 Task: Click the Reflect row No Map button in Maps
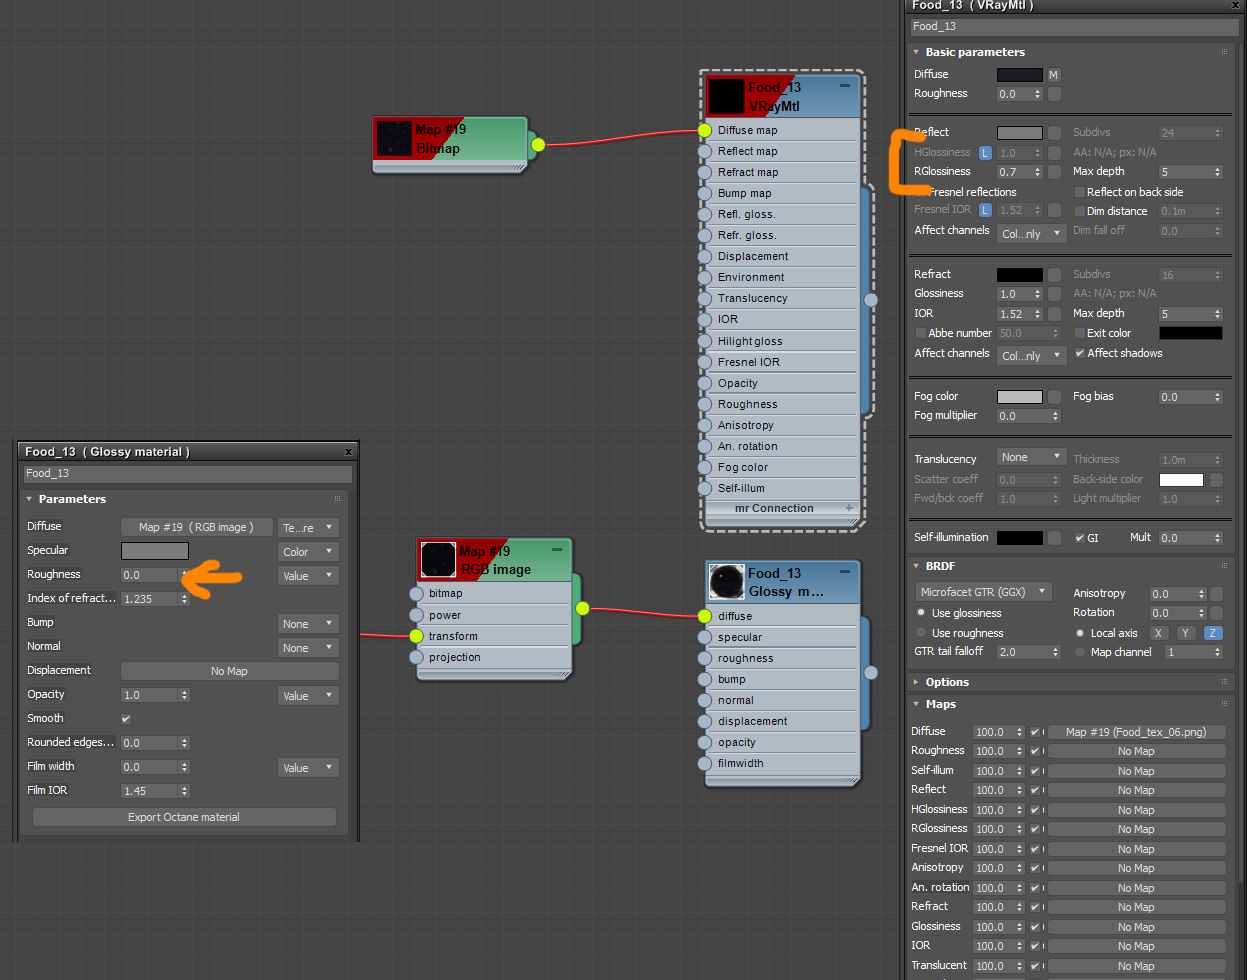[x=1136, y=790]
